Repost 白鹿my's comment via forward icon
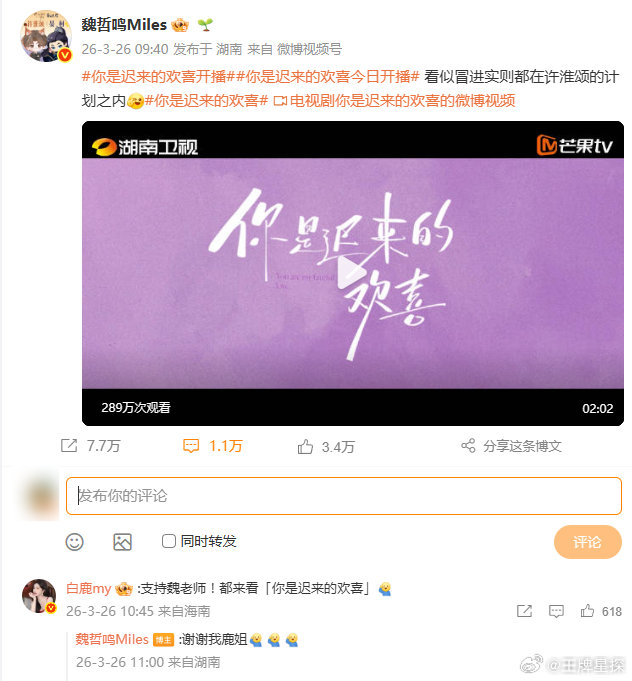Screen dimensions: 632x681 [x=525, y=611]
